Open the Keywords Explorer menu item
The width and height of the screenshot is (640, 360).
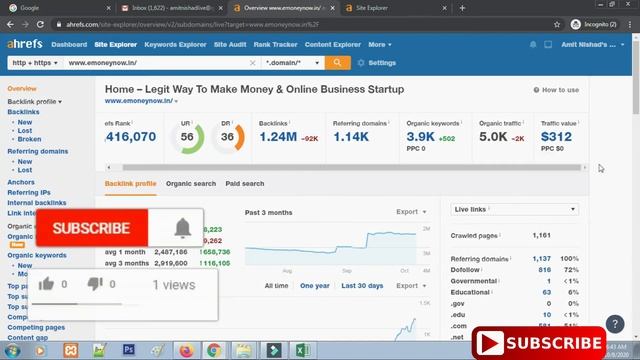(176, 44)
